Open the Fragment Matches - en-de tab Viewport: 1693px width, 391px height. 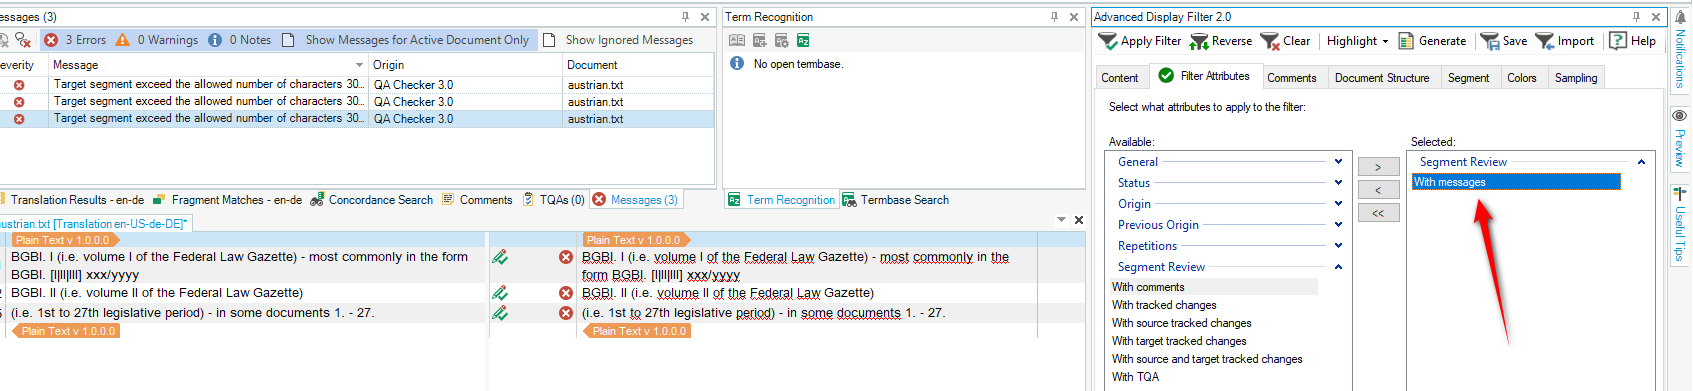228,200
